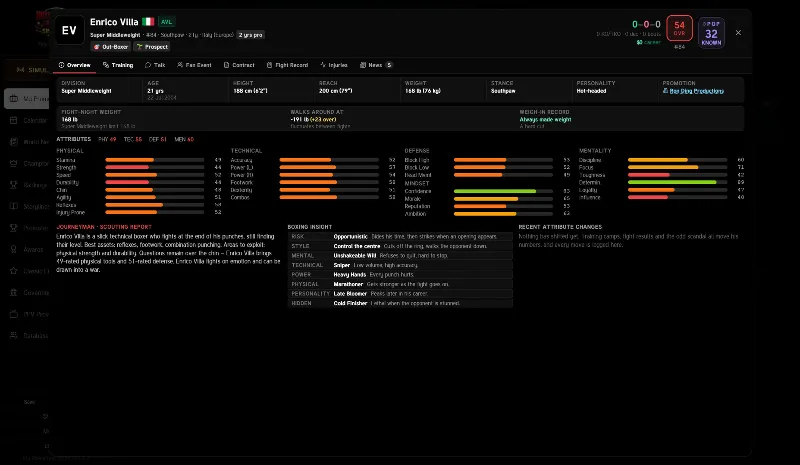Click Storylines book icon in background sidebar
This screenshot has width=800, height=465.
14,206
